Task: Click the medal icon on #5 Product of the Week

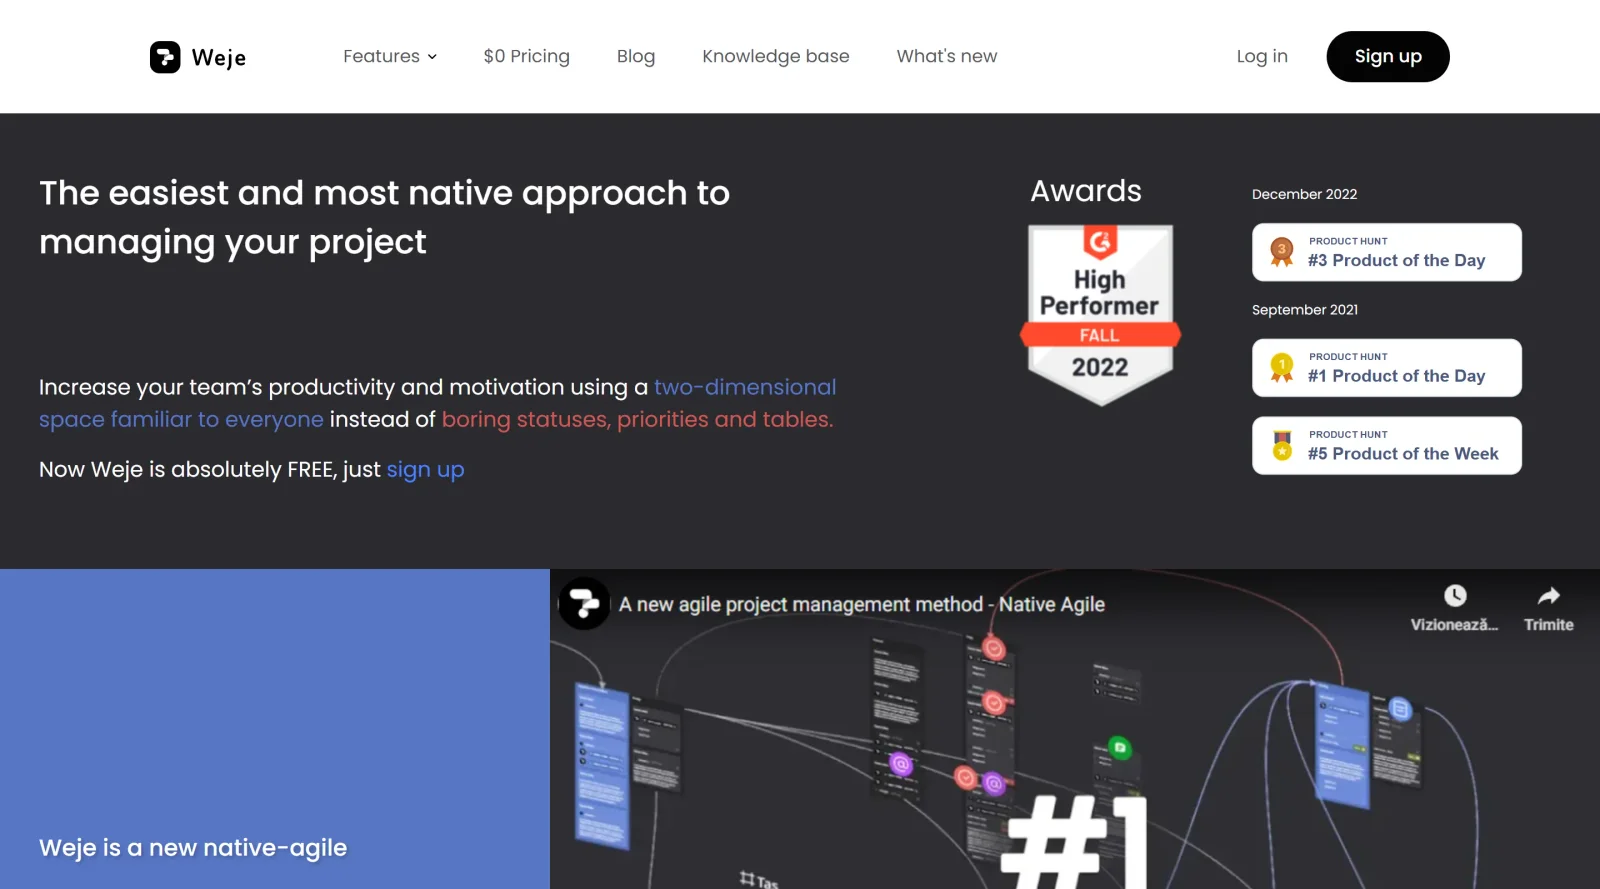Action: [x=1282, y=445]
